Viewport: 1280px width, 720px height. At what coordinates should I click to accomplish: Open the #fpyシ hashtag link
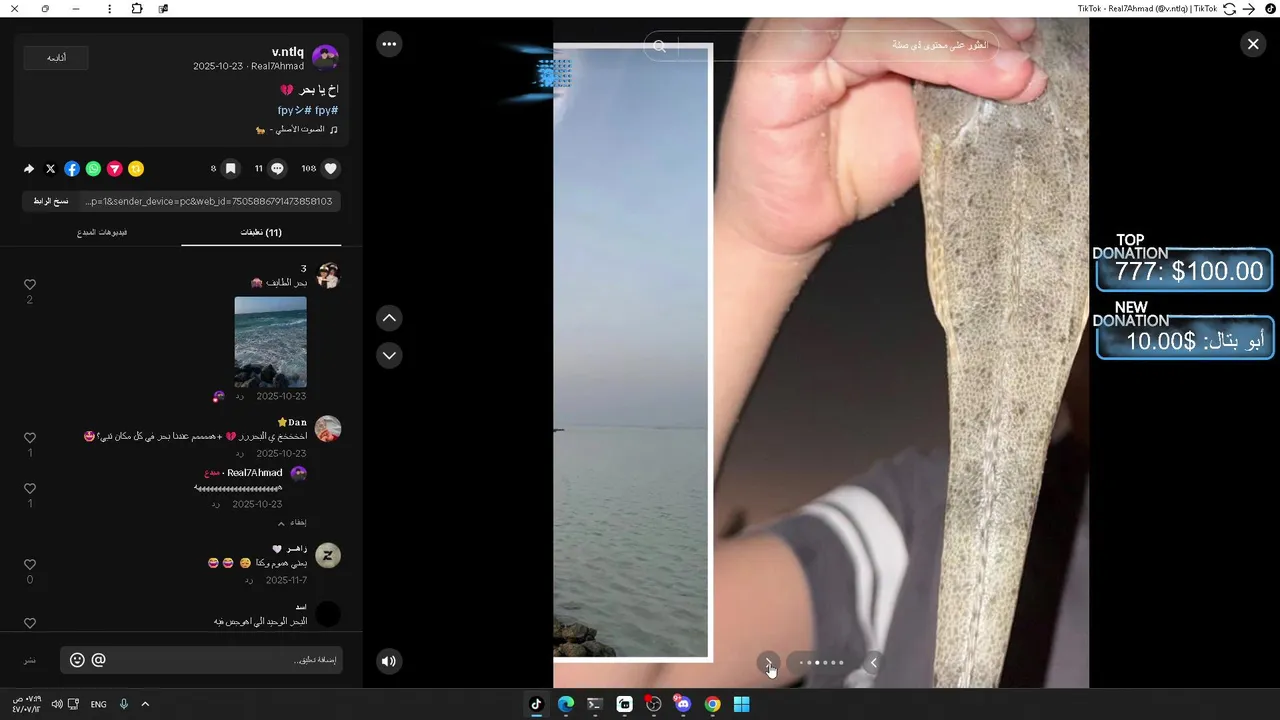coord(294,110)
